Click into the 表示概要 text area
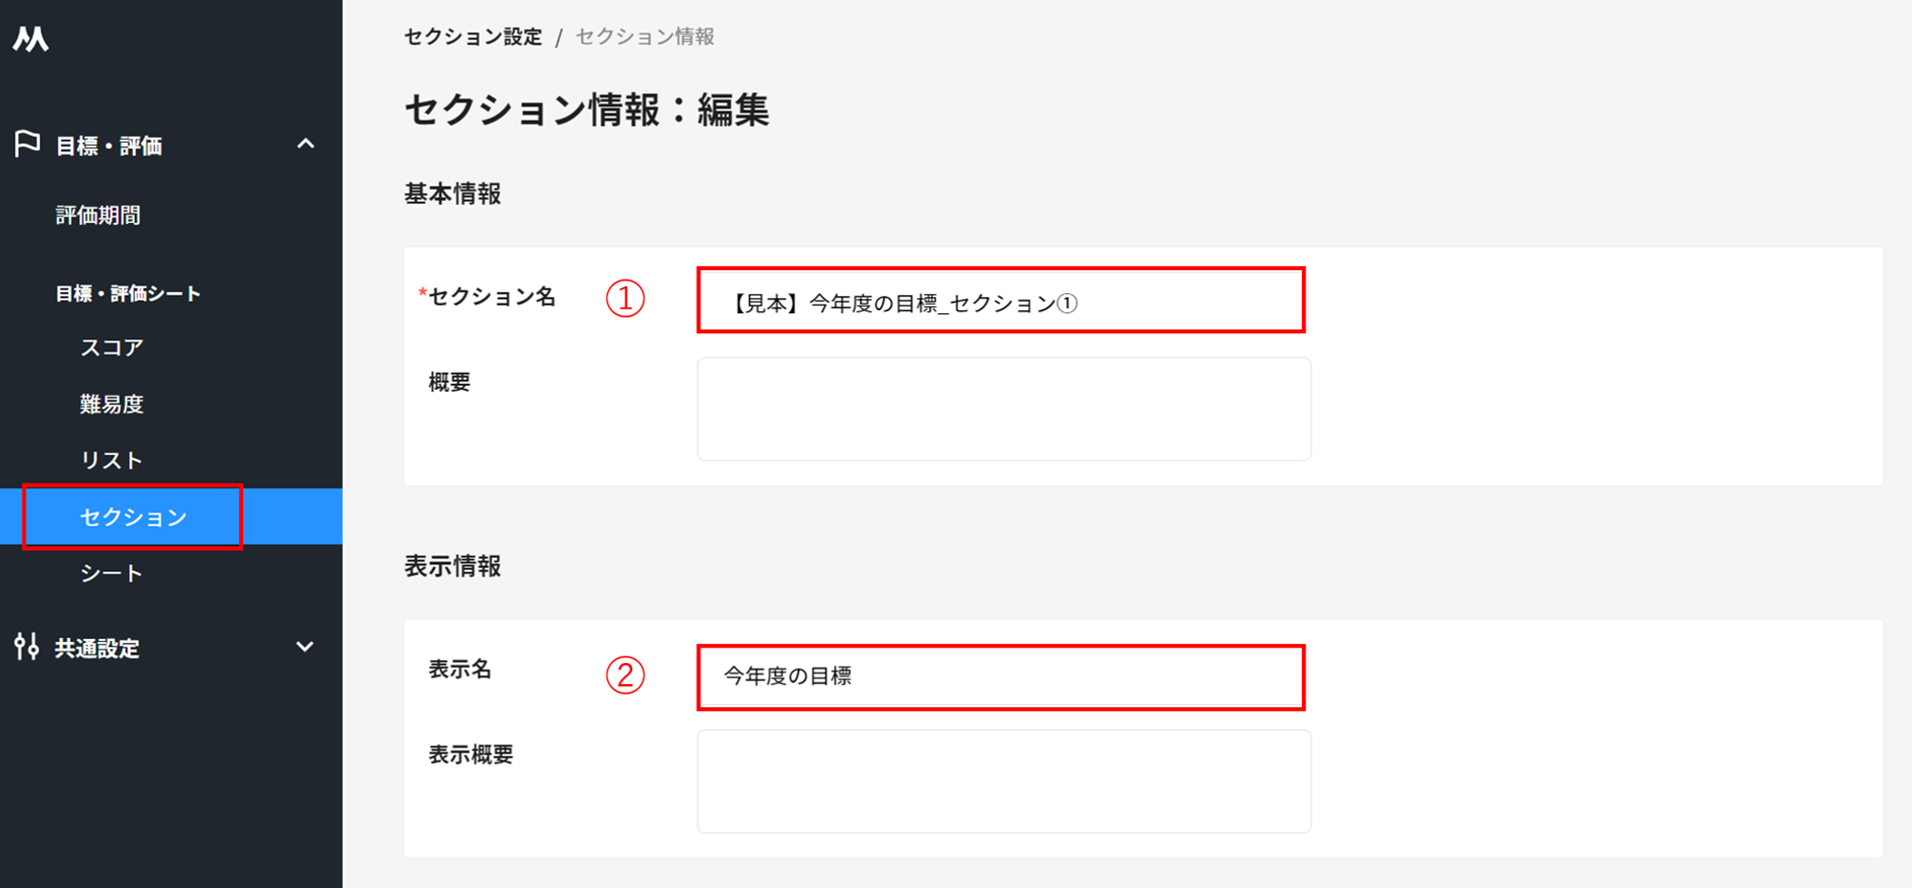Image resolution: width=1912 pixels, height=888 pixels. tap(1003, 781)
